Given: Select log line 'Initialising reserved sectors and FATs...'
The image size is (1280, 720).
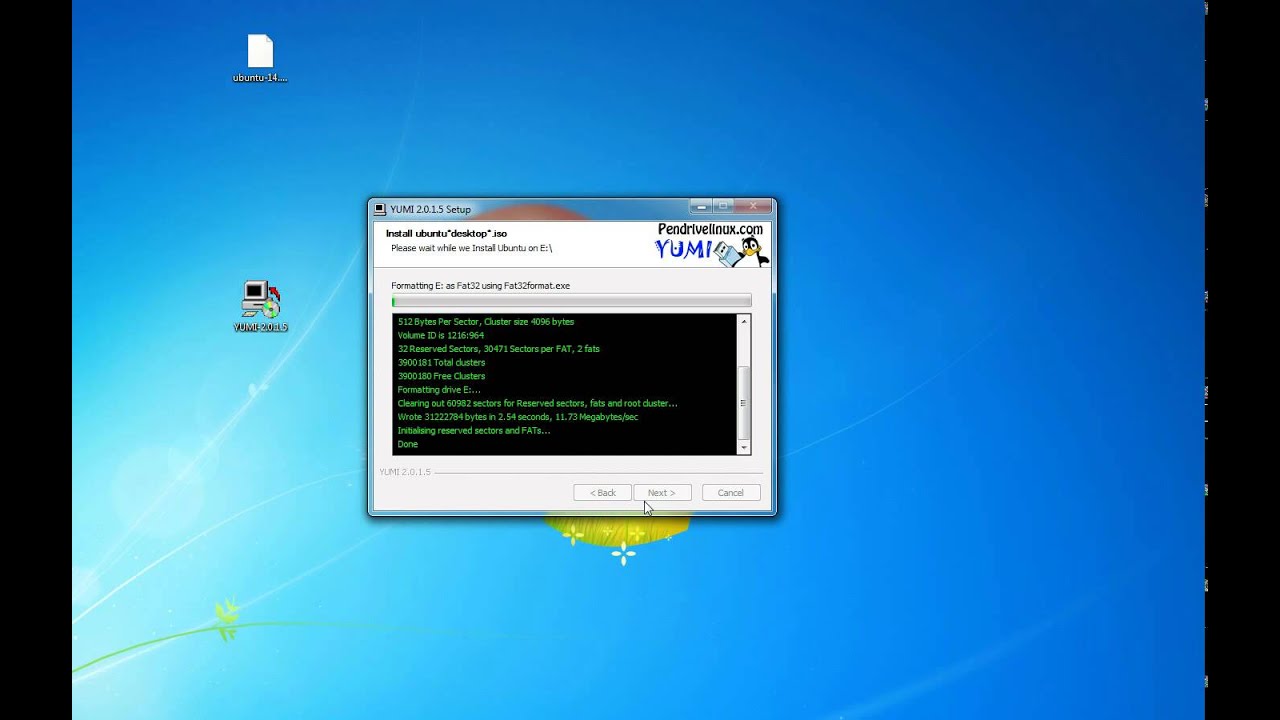Looking at the screenshot, I should pos(474,430).
